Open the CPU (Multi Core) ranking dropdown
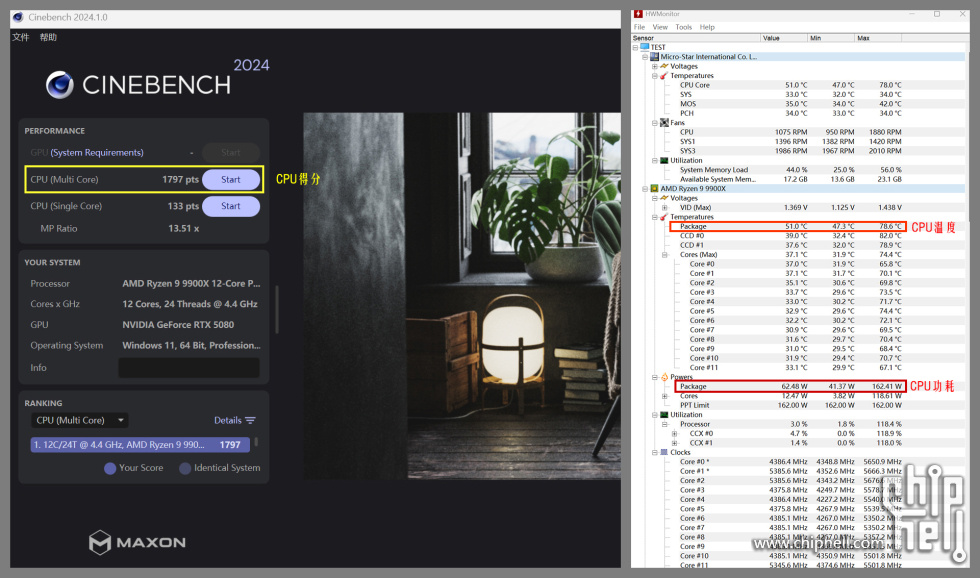Screen dimensions: 980x578 pyautogui.click(x=80, y=420)
